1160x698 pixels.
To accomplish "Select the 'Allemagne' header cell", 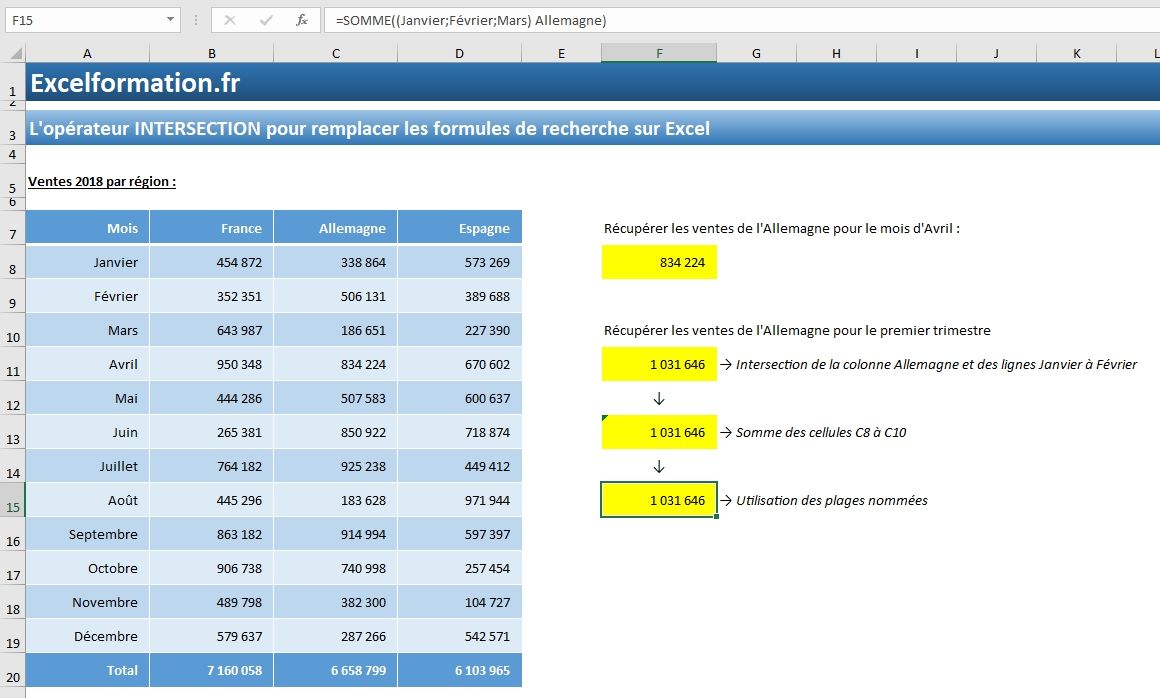I will click(x=336, y=228).
